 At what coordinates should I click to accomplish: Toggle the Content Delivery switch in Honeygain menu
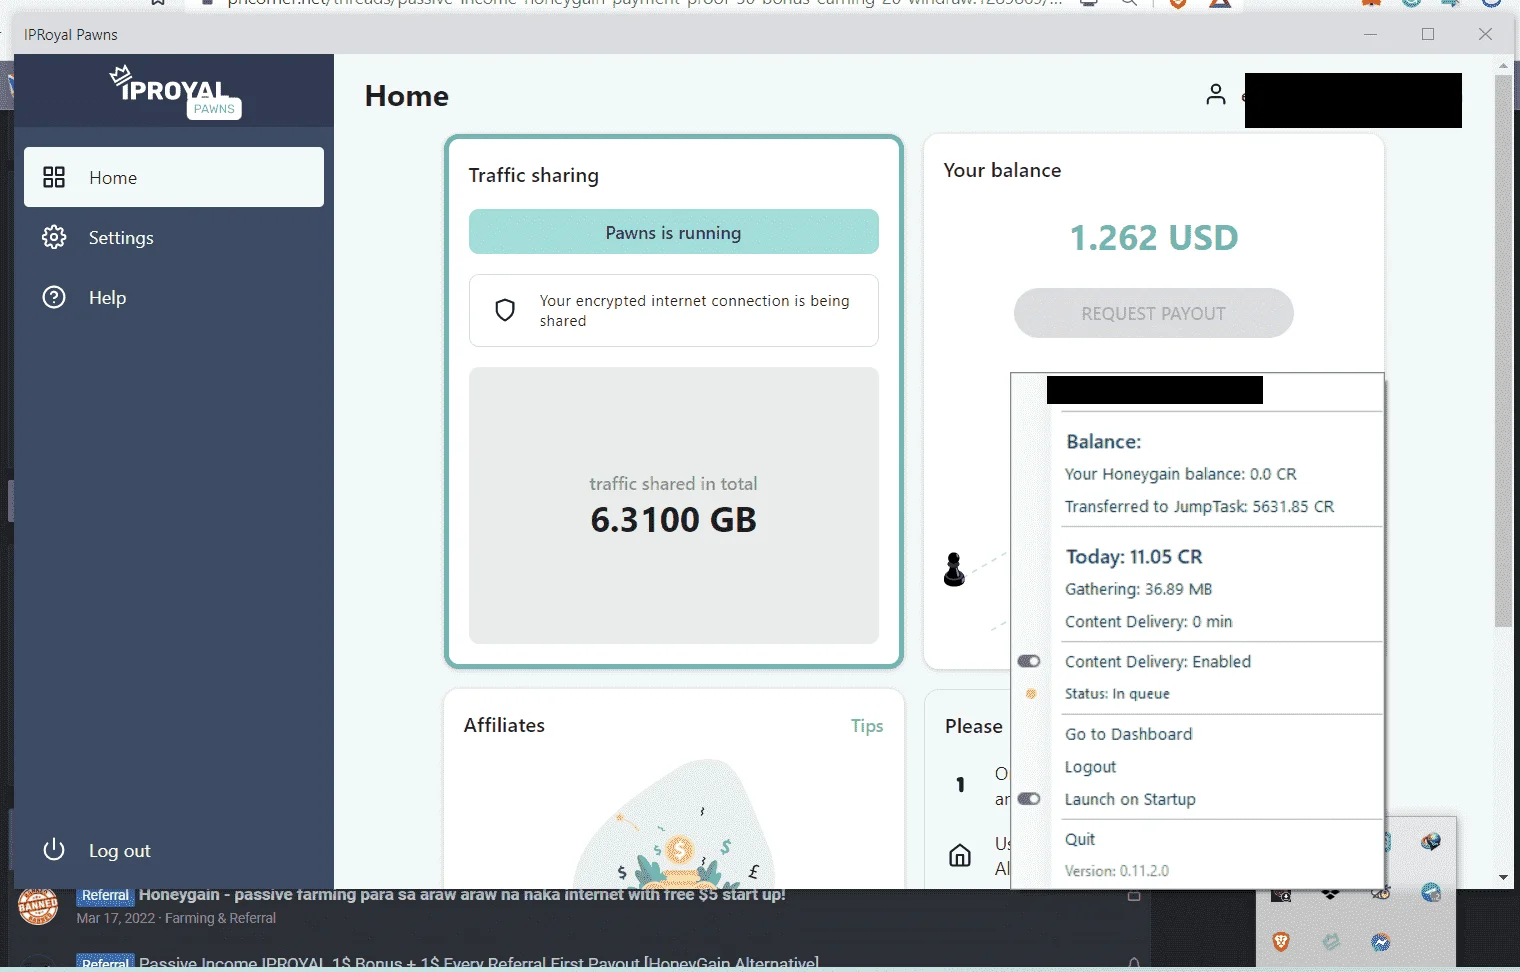click(1029, 661)
